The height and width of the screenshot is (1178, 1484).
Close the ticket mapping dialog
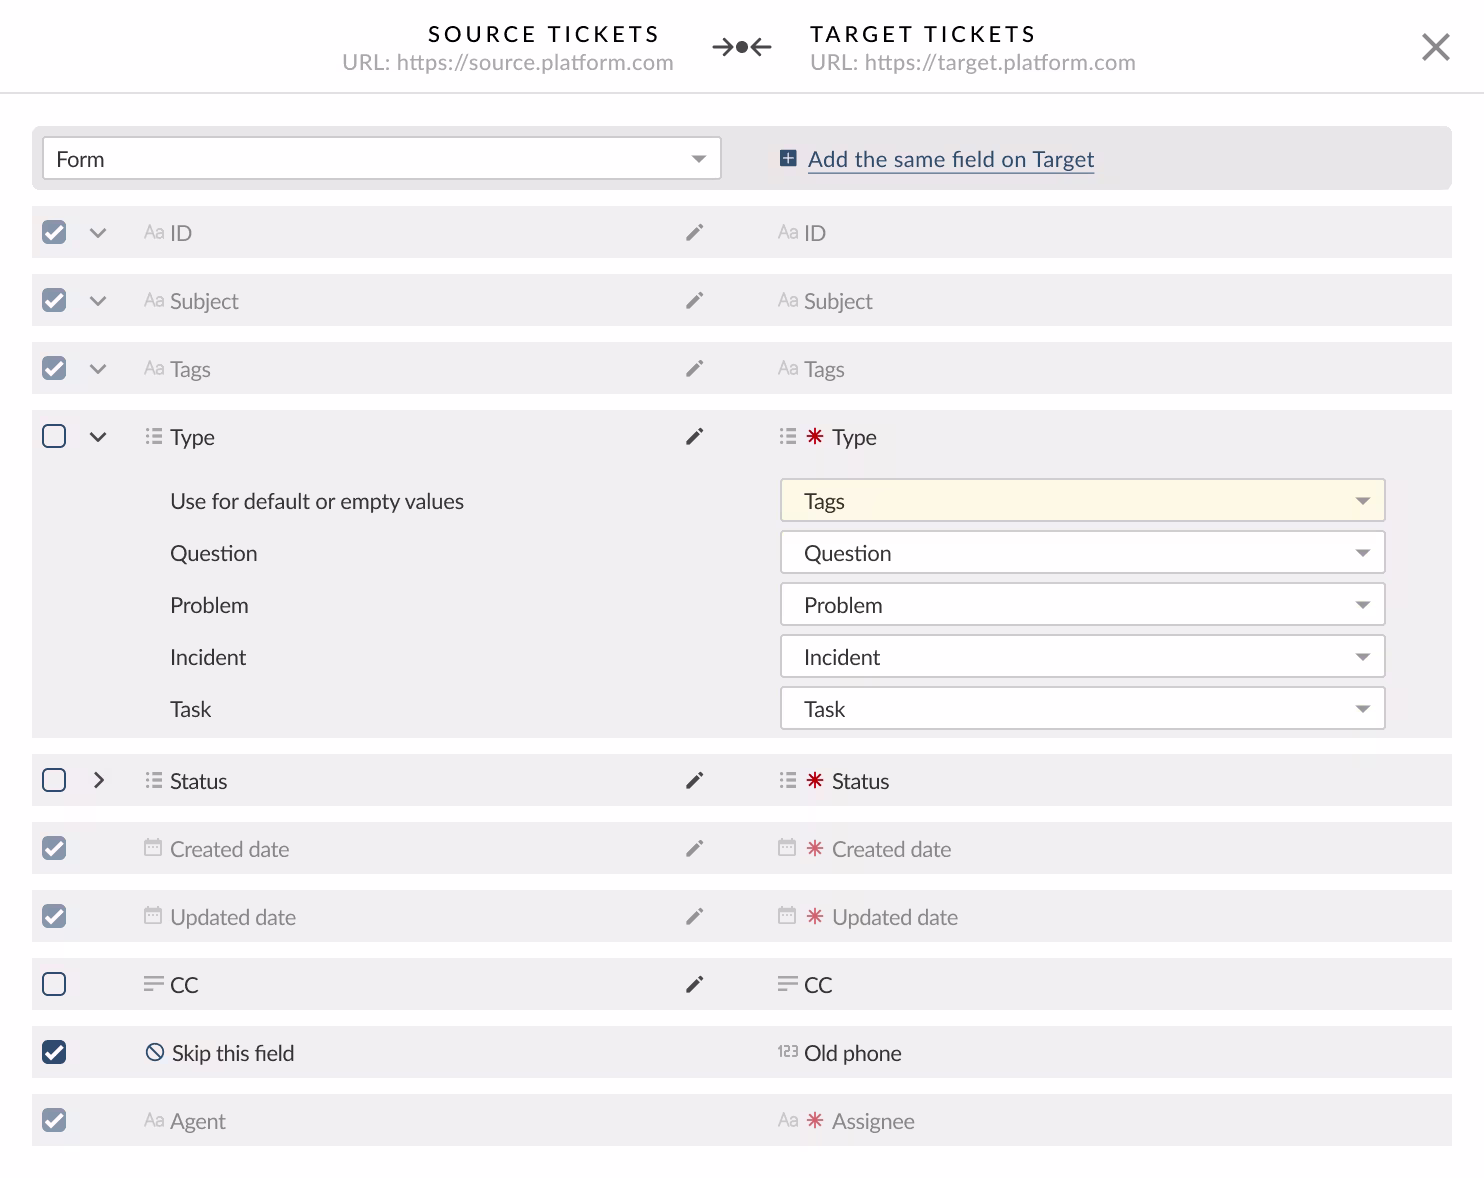click(1435, 47)
